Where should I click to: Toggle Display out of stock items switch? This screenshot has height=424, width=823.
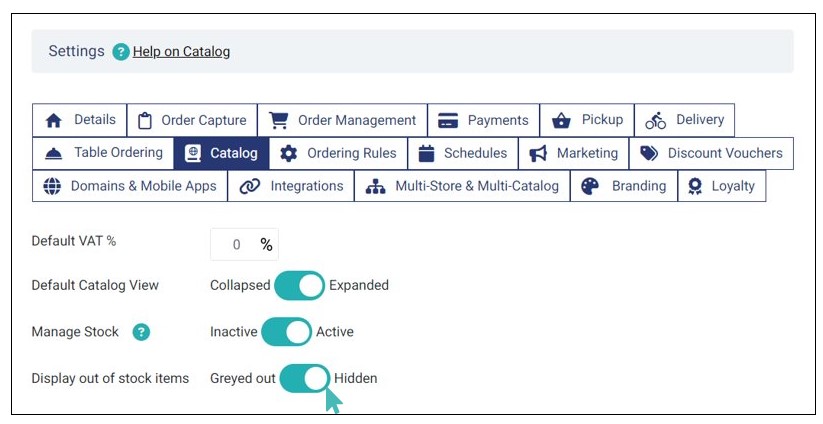click(304, 378)
